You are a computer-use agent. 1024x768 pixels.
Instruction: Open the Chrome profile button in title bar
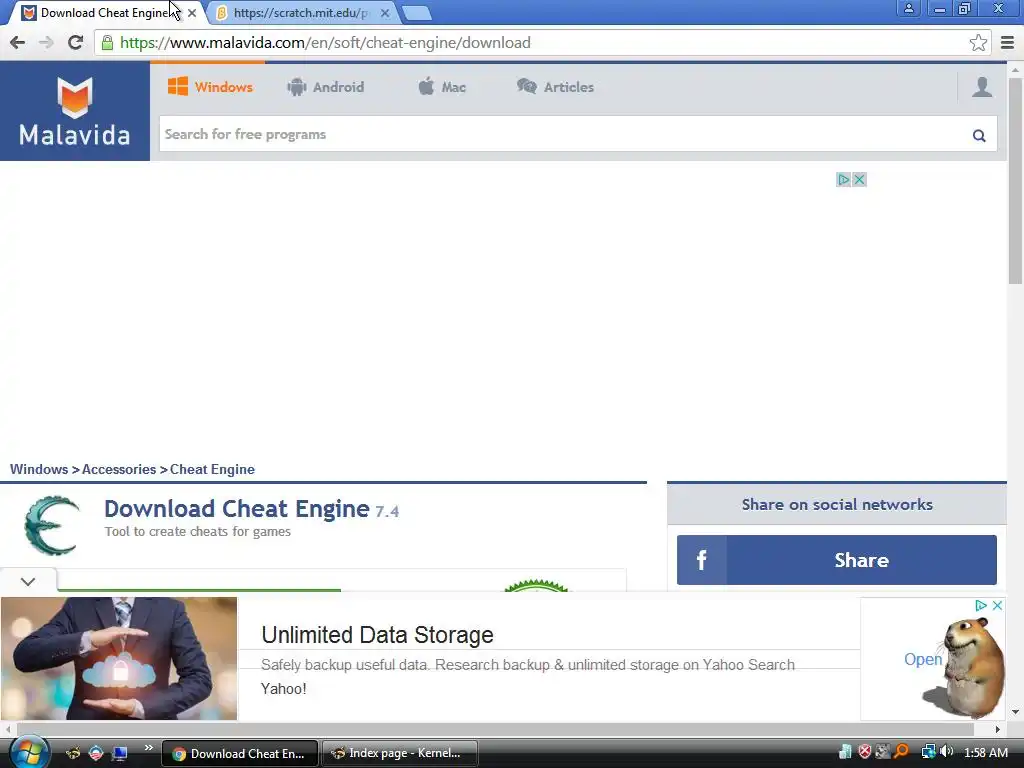908,8
